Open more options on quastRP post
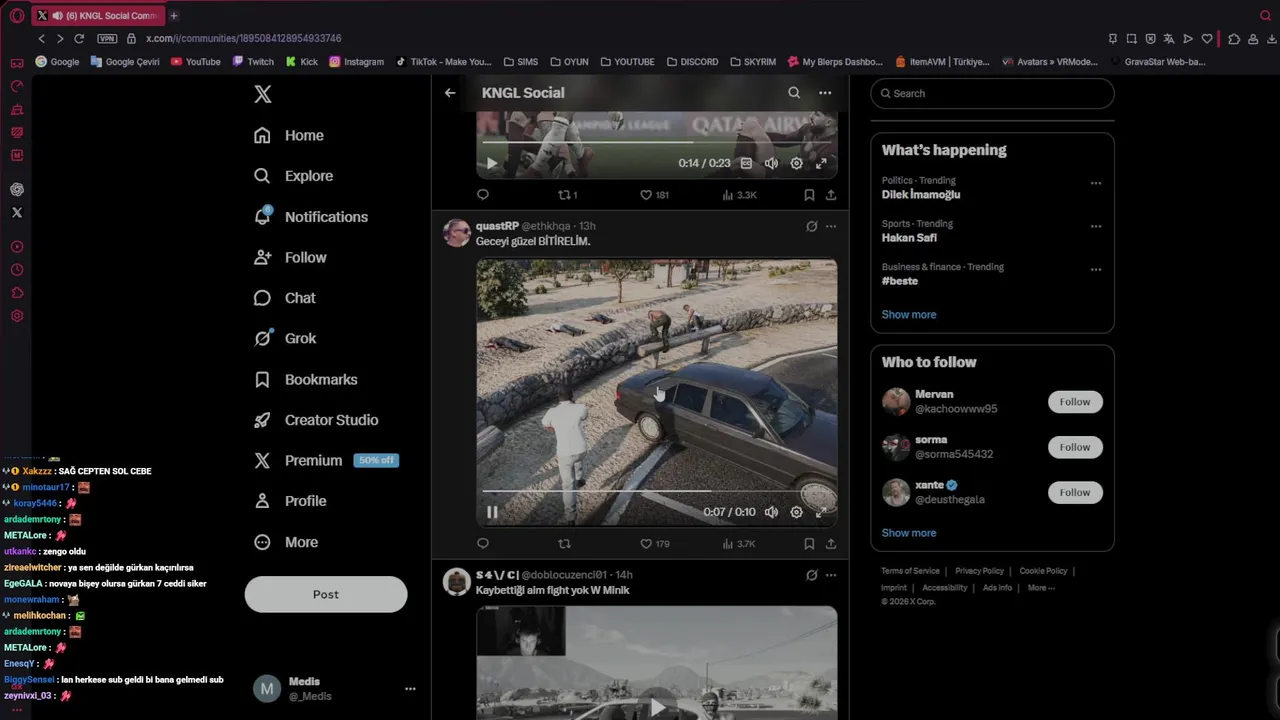Viewport: 1280px width, 720px height. coord(831,226)
